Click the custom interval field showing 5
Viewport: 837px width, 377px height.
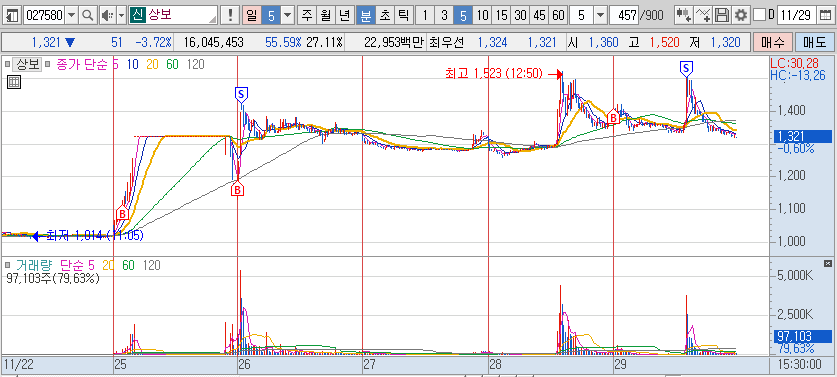click(x=582, y=15)
